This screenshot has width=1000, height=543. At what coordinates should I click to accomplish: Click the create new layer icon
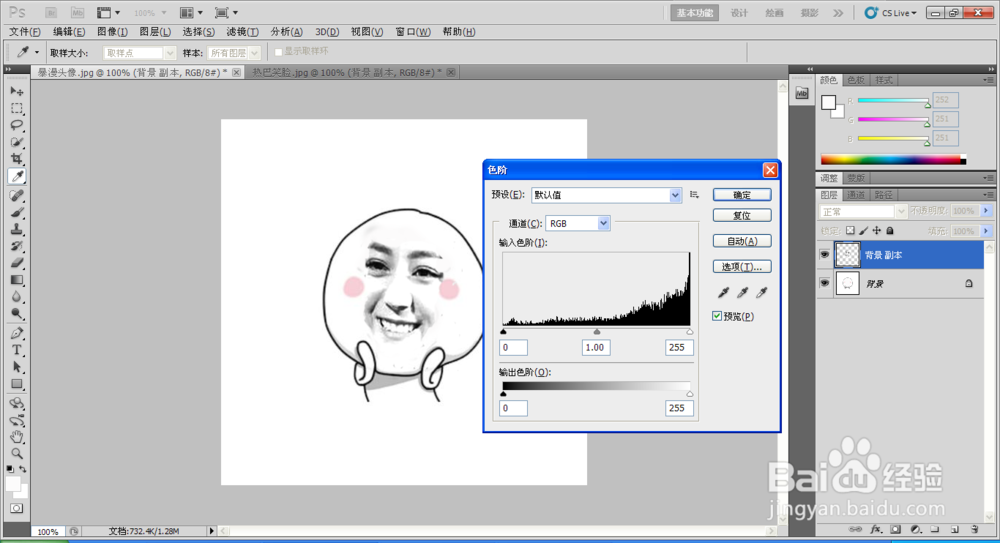tap(955, 530)
